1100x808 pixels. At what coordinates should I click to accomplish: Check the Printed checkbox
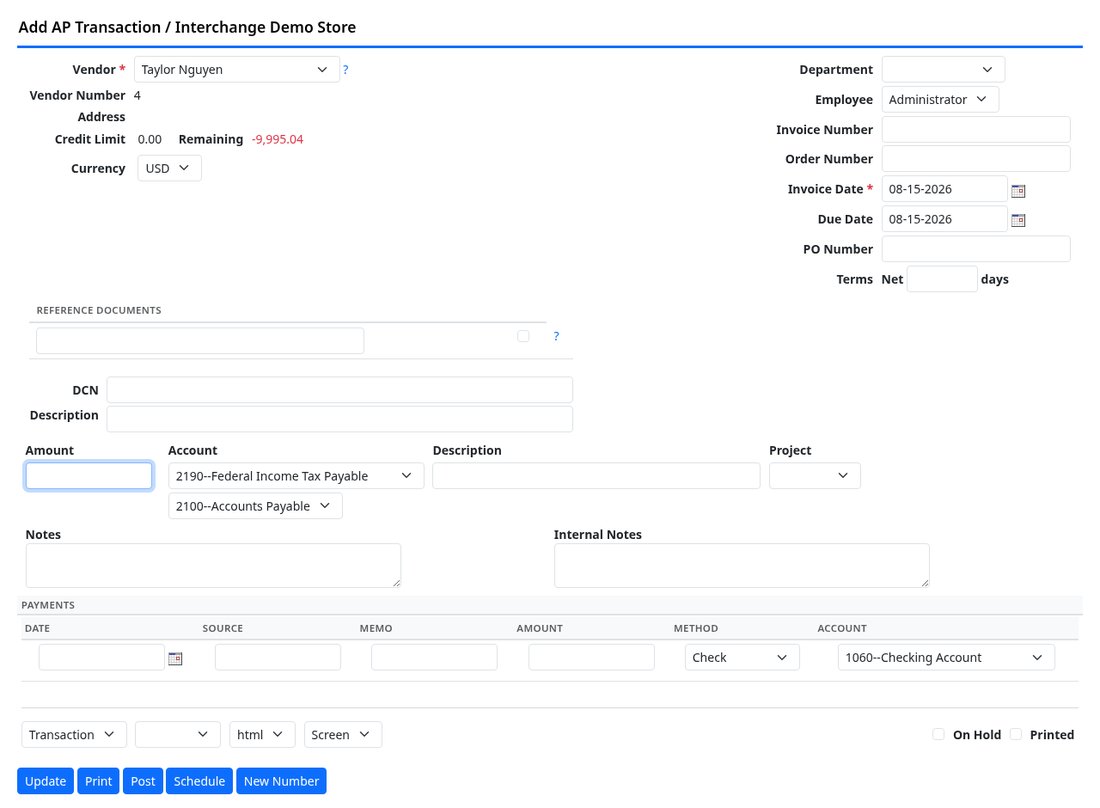pos(1015,734)
